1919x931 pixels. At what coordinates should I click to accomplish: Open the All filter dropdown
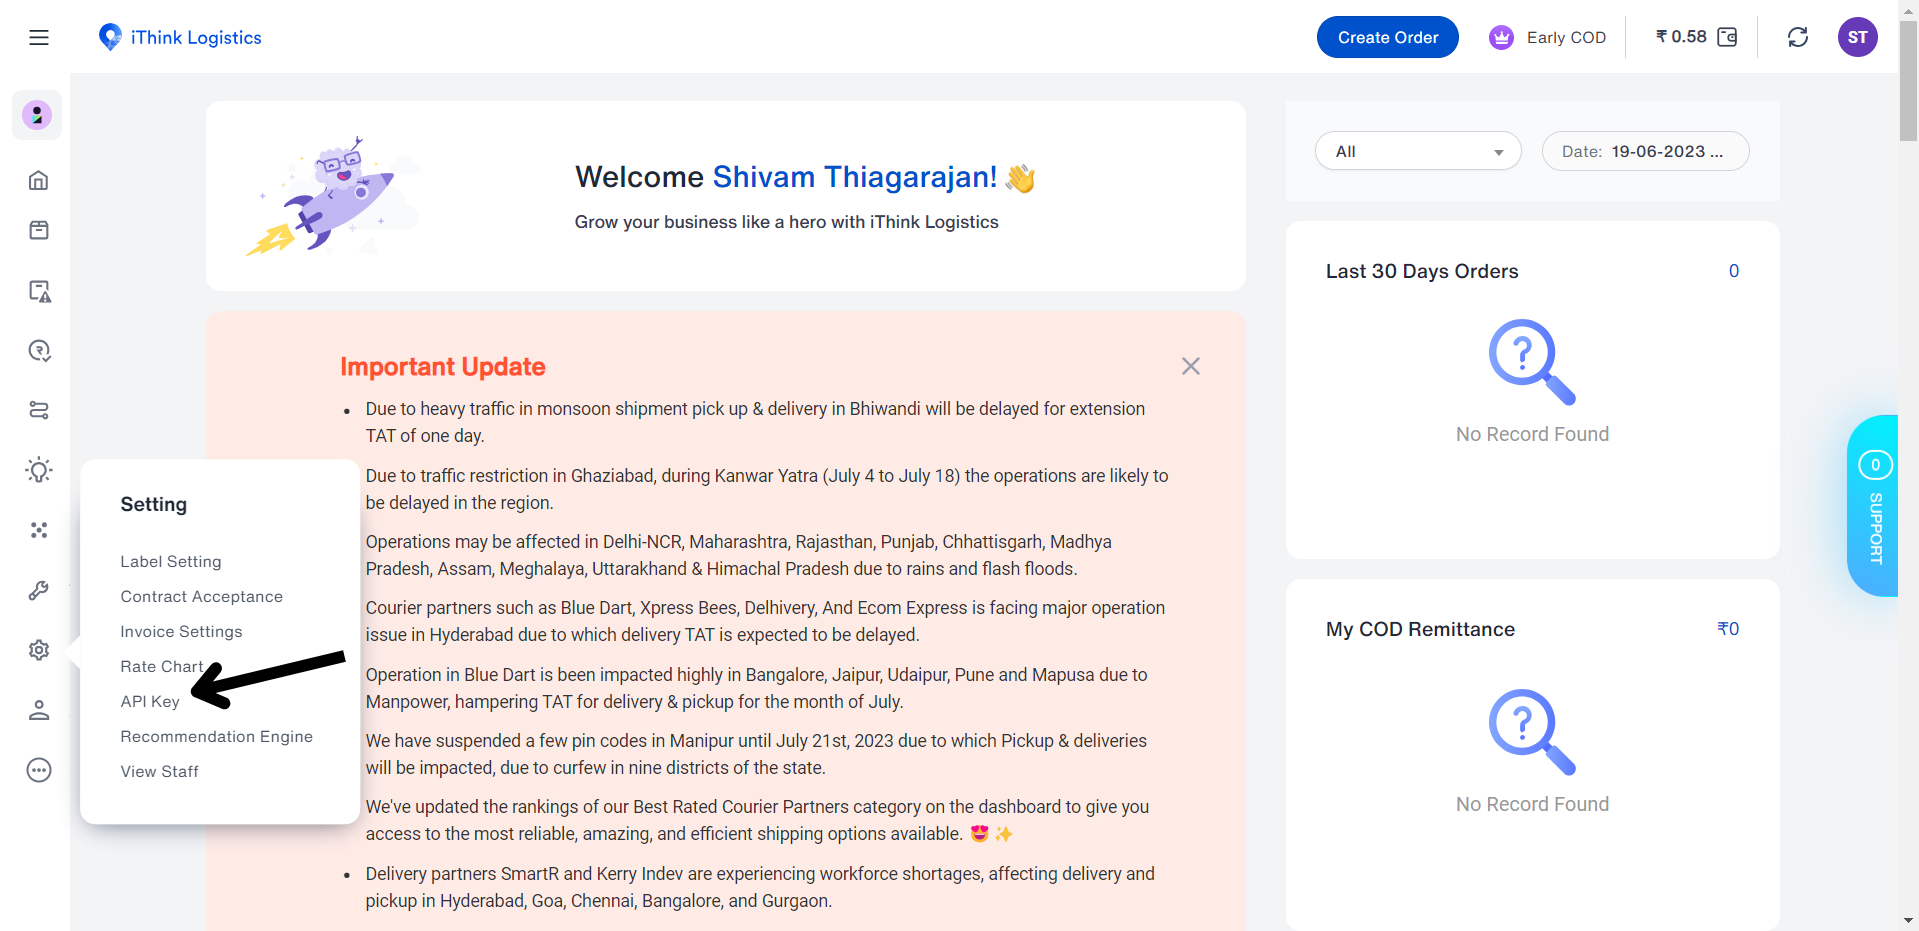coord(1418,151)
